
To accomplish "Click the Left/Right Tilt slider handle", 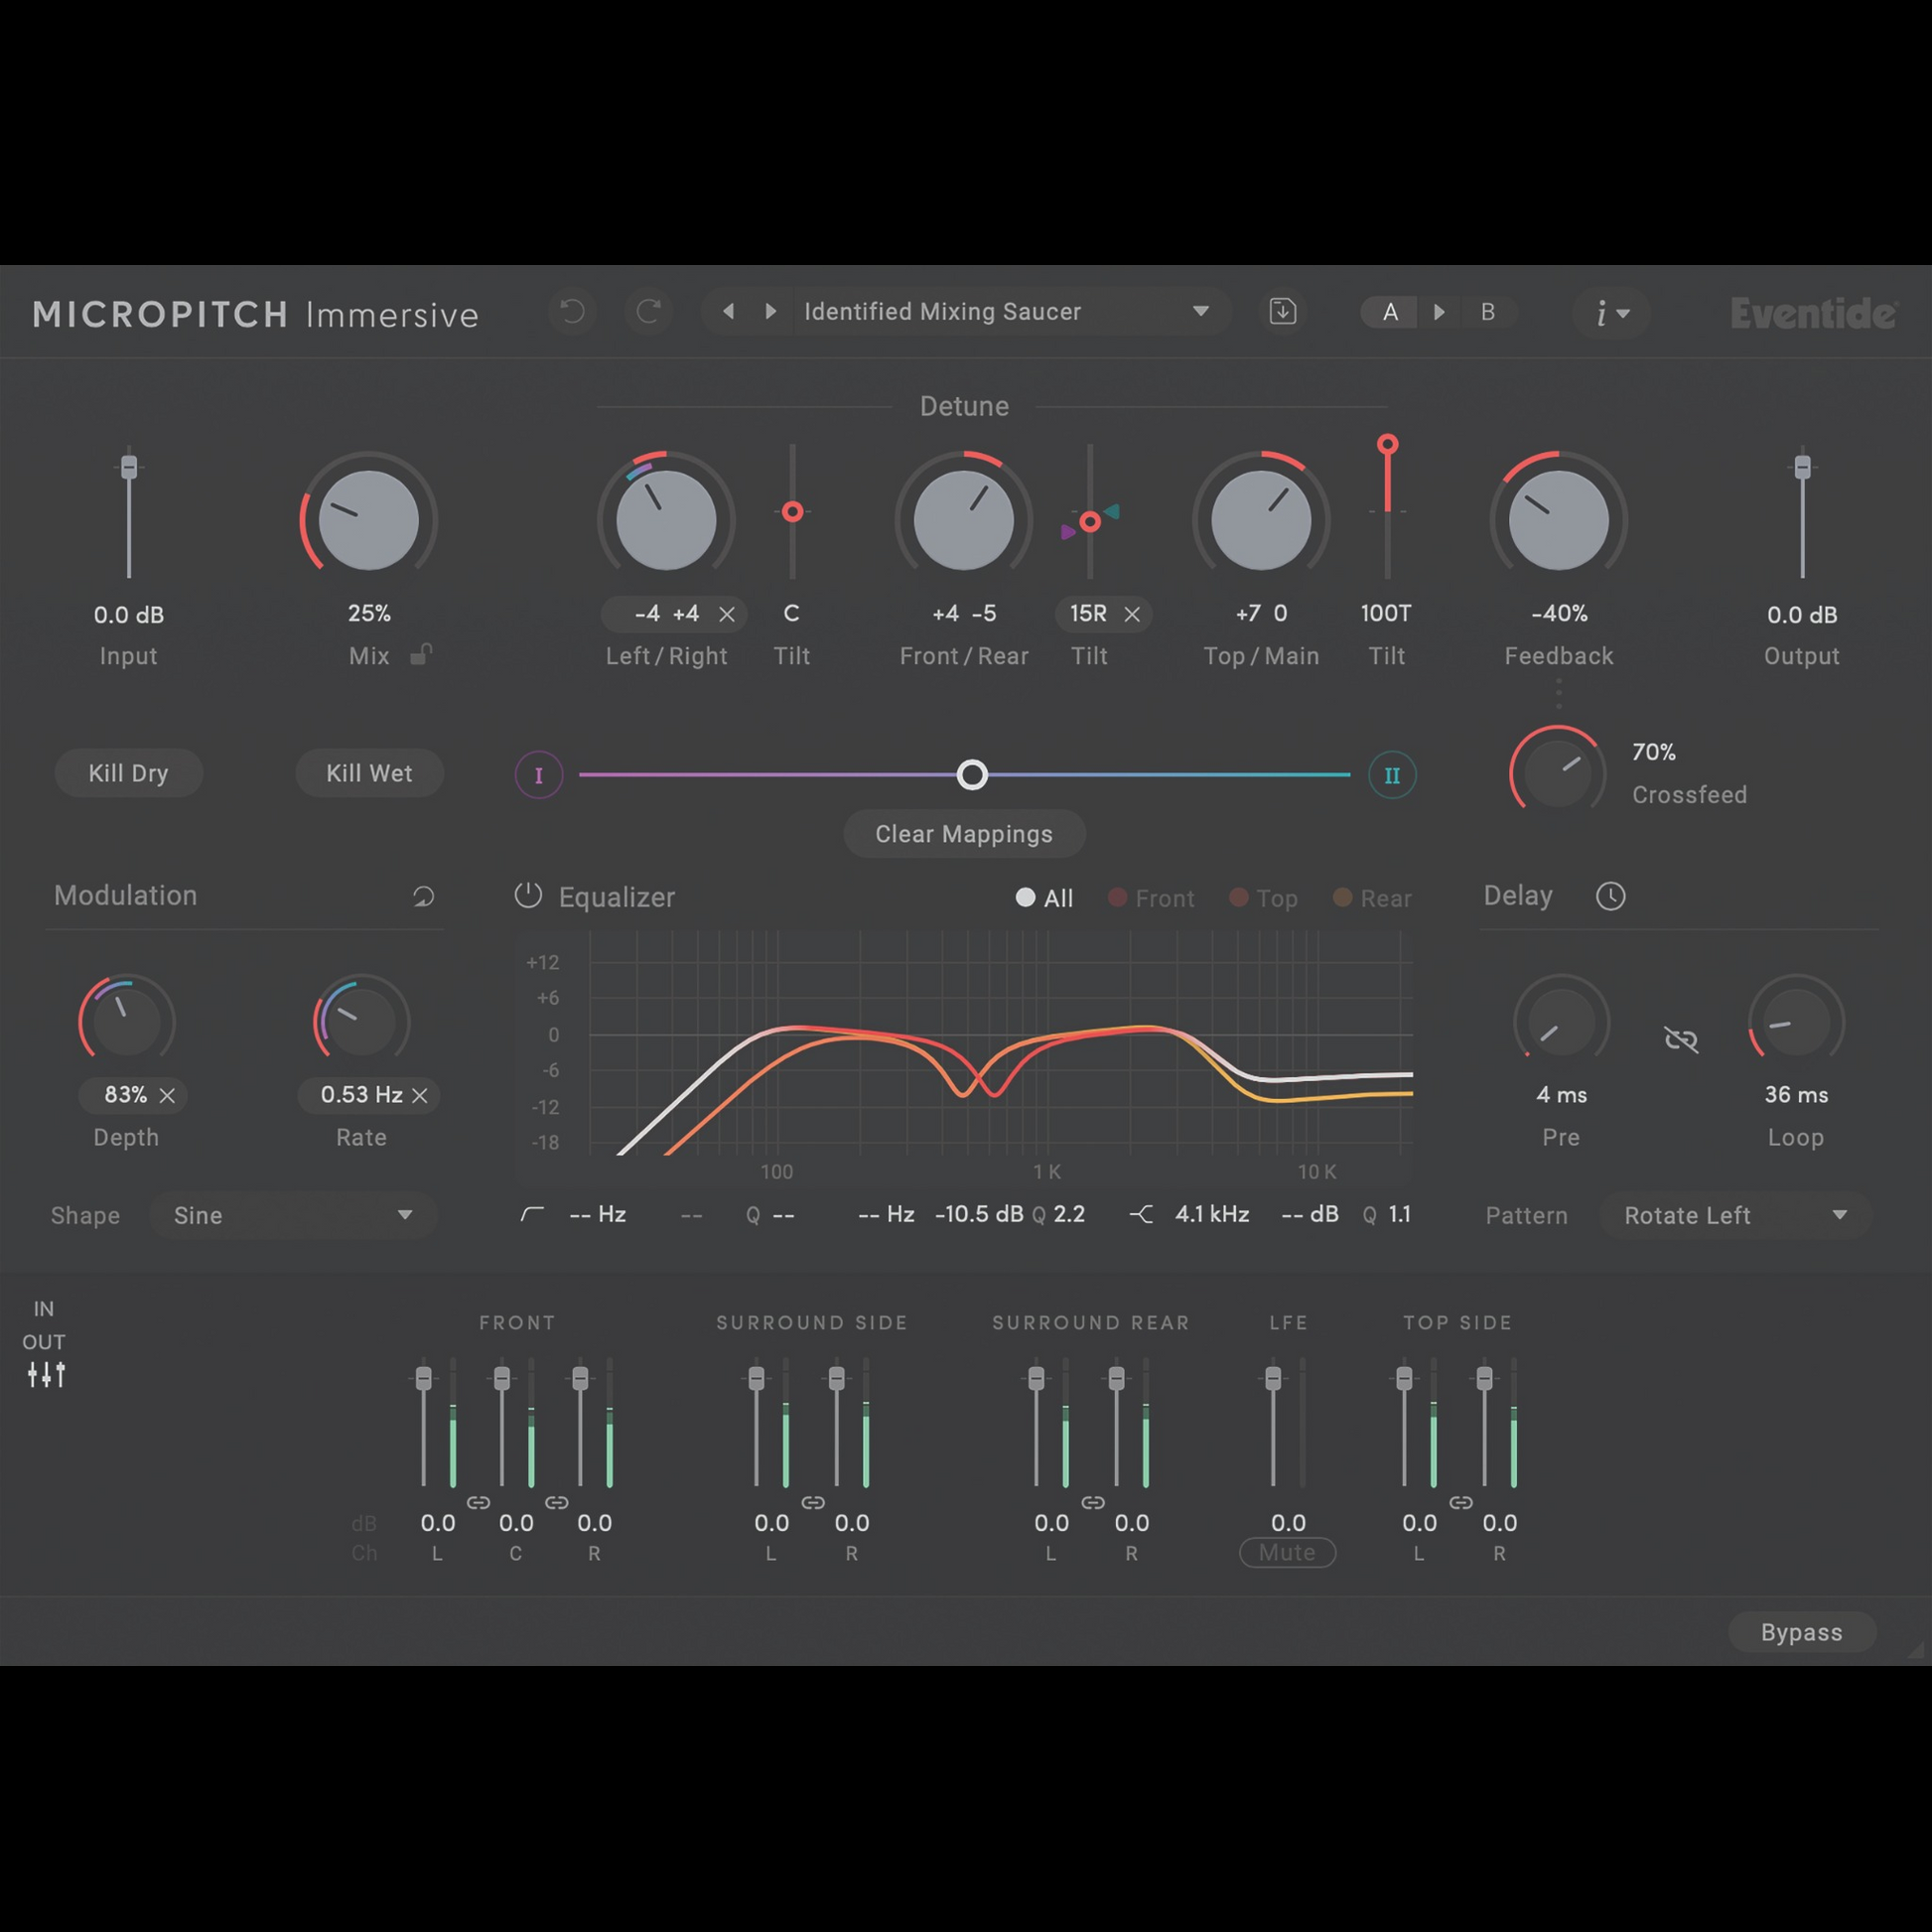I will point(792,512).
